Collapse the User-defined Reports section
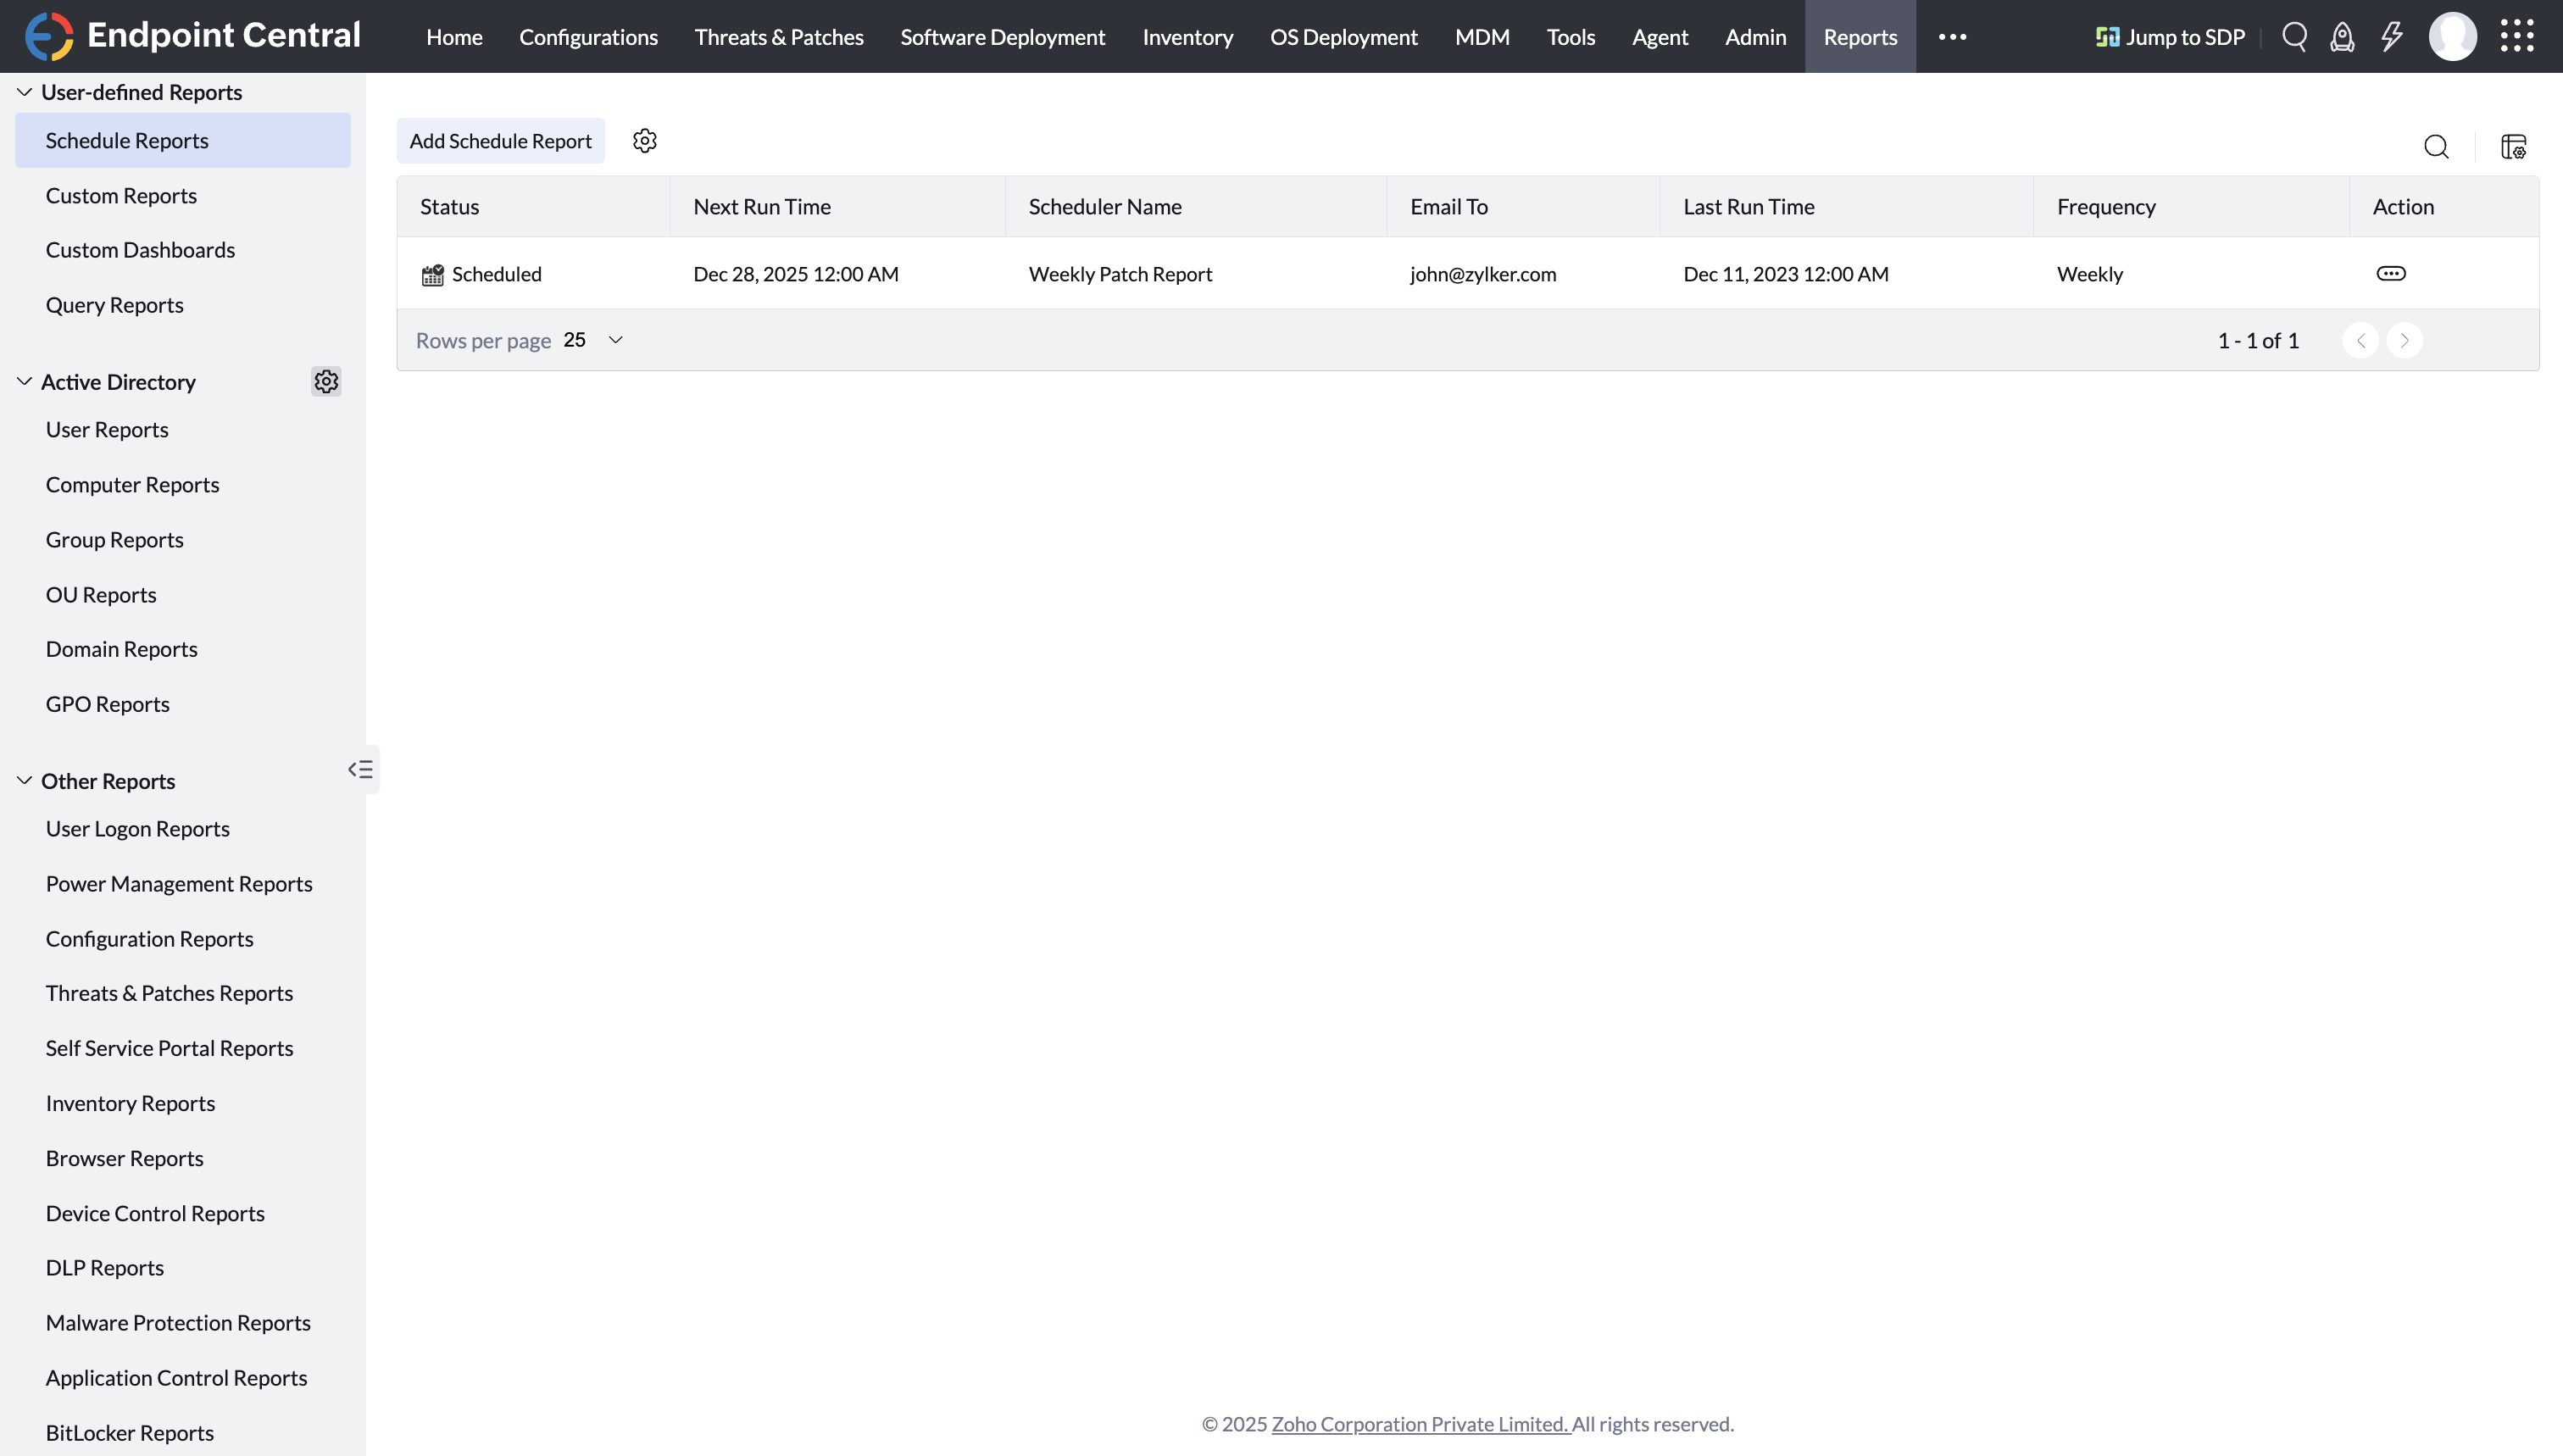Viewport: 2563px width, 1456px height. pyautogui.click(x=24, y=92)
